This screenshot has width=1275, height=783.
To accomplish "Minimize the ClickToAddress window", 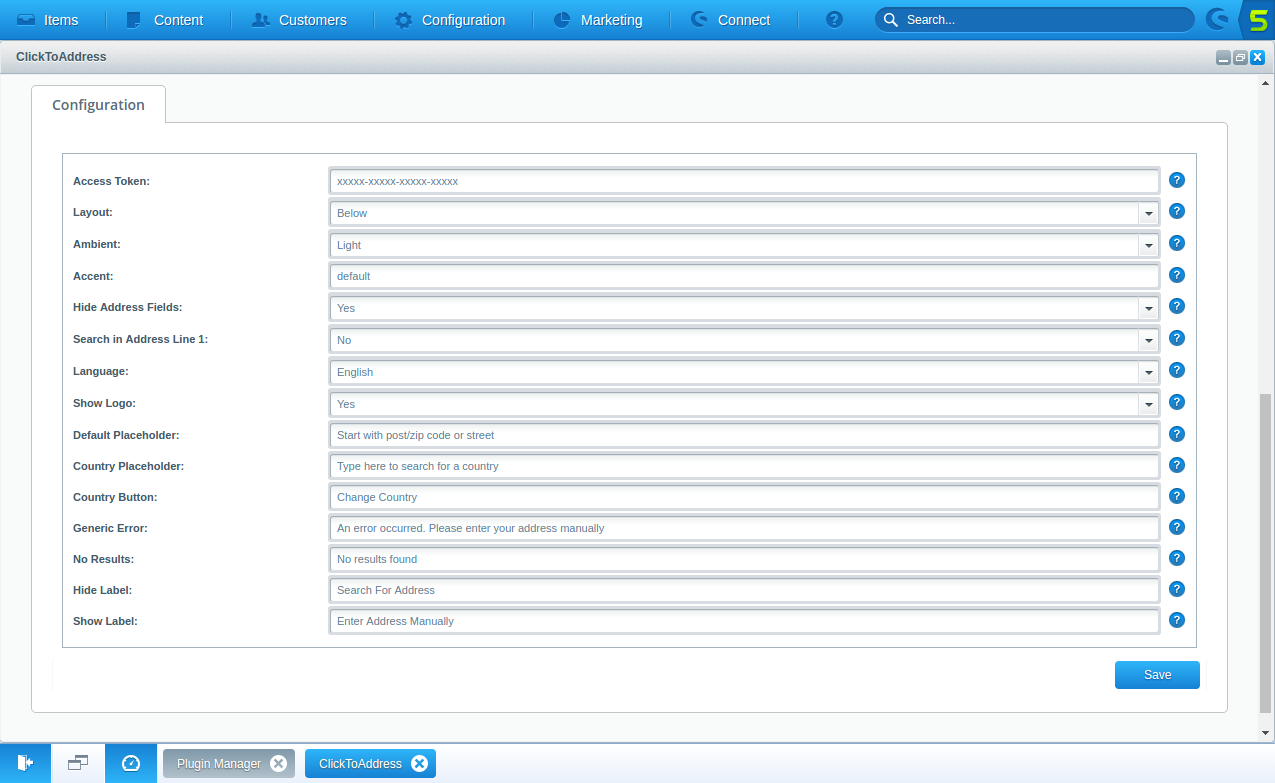I will click(x=1223, y=58).
